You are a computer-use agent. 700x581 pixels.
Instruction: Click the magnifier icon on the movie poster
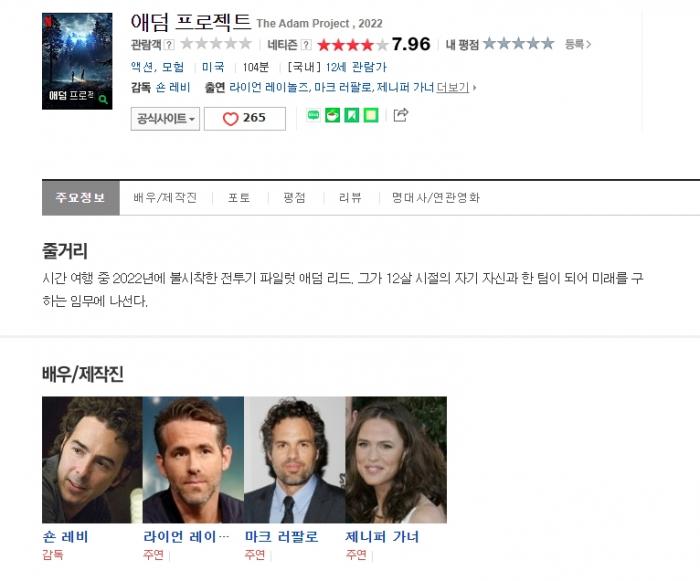click(x=103, y=99)
